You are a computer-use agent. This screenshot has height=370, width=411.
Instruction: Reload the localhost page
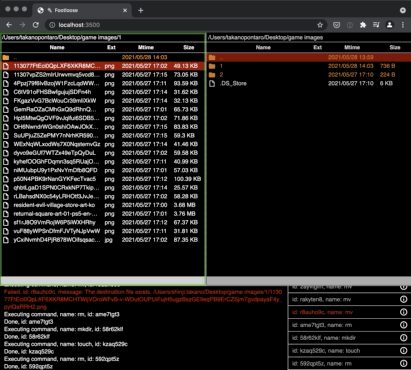(36, 25)
